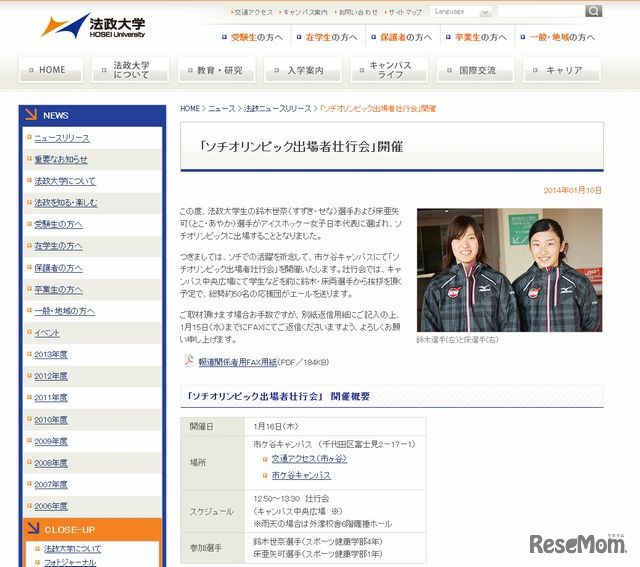Select 卒業生の方へ header tab
640x567 pixels.
point(477,37)
